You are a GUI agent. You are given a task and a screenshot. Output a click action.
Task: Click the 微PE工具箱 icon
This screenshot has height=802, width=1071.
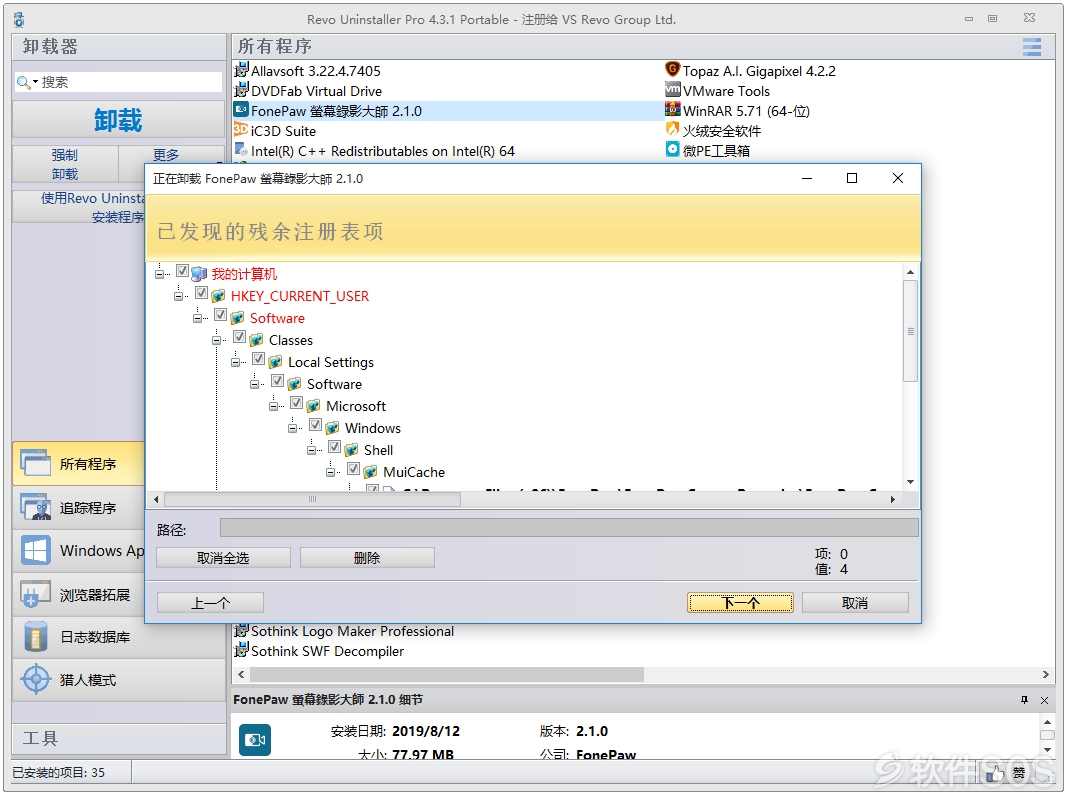[x=673, y=149]
